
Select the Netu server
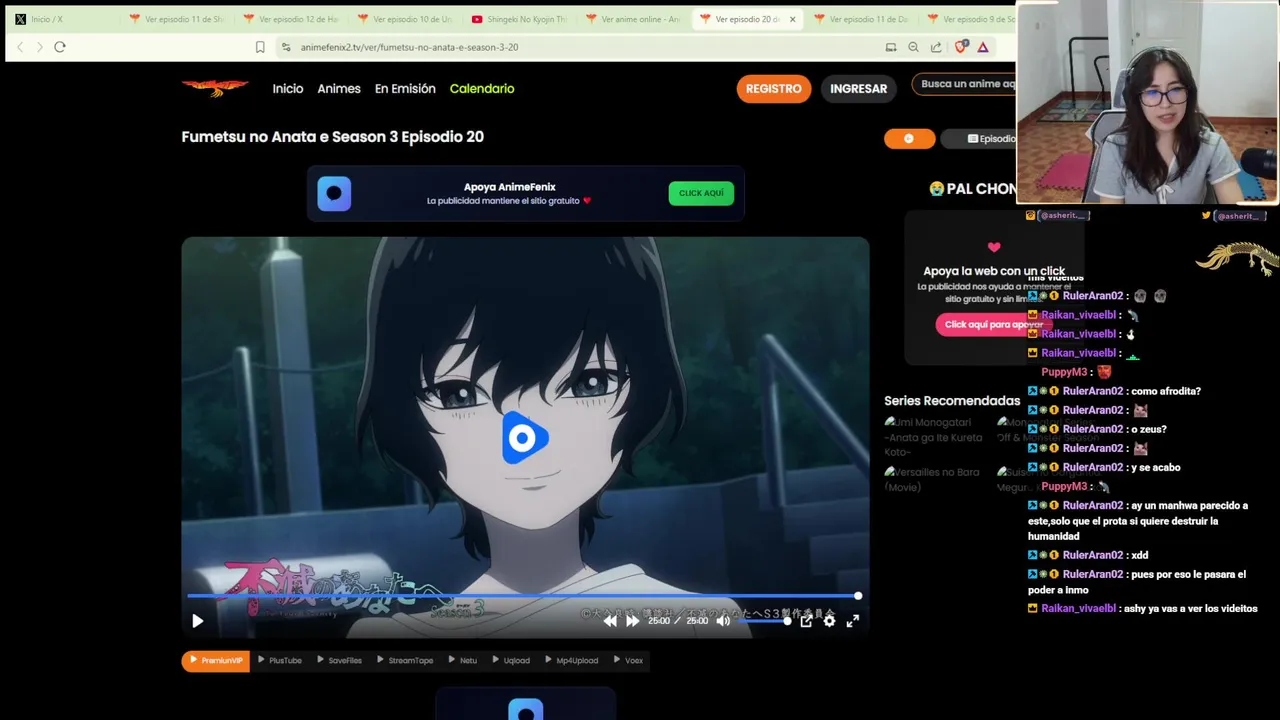[463, 661]
